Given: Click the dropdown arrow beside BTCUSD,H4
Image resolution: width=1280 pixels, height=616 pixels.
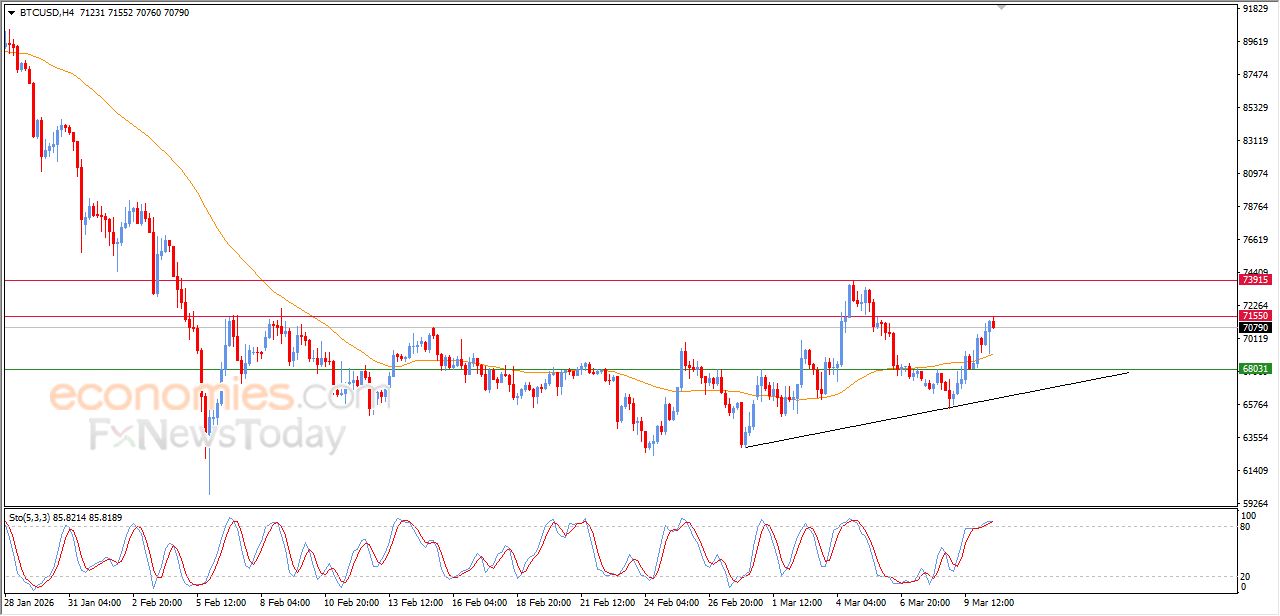Looking at the screenshot, I should click(11, 13).
